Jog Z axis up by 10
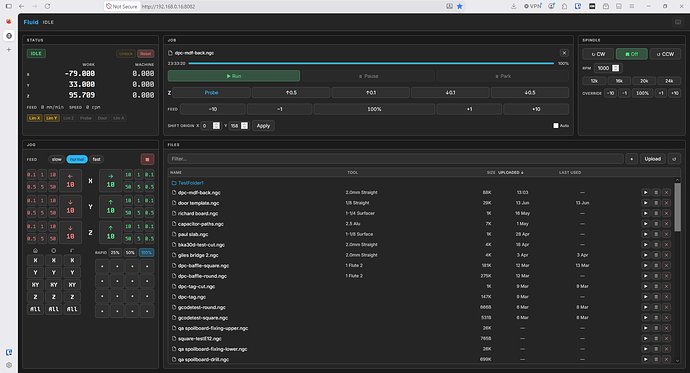The image size is (690, 373). (x=110, y=232)
